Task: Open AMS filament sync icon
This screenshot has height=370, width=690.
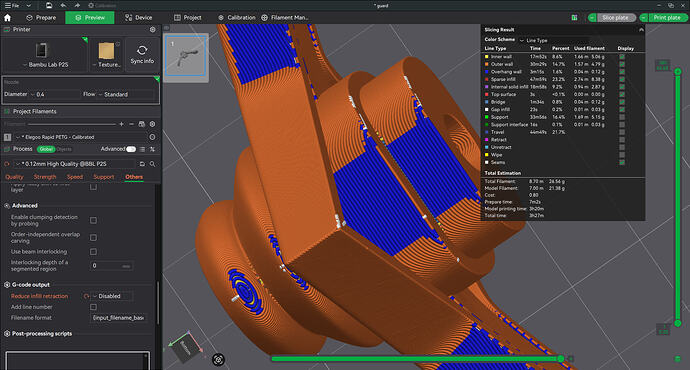Action: 142,124
